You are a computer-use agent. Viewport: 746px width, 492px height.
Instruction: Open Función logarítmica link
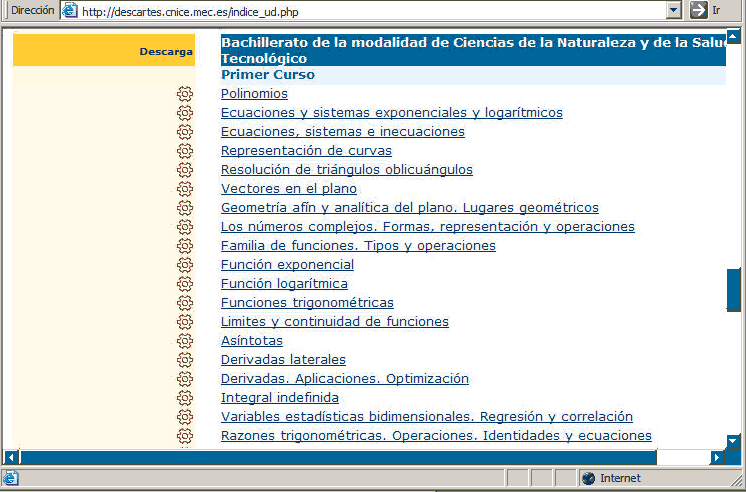tap(284, 284)
